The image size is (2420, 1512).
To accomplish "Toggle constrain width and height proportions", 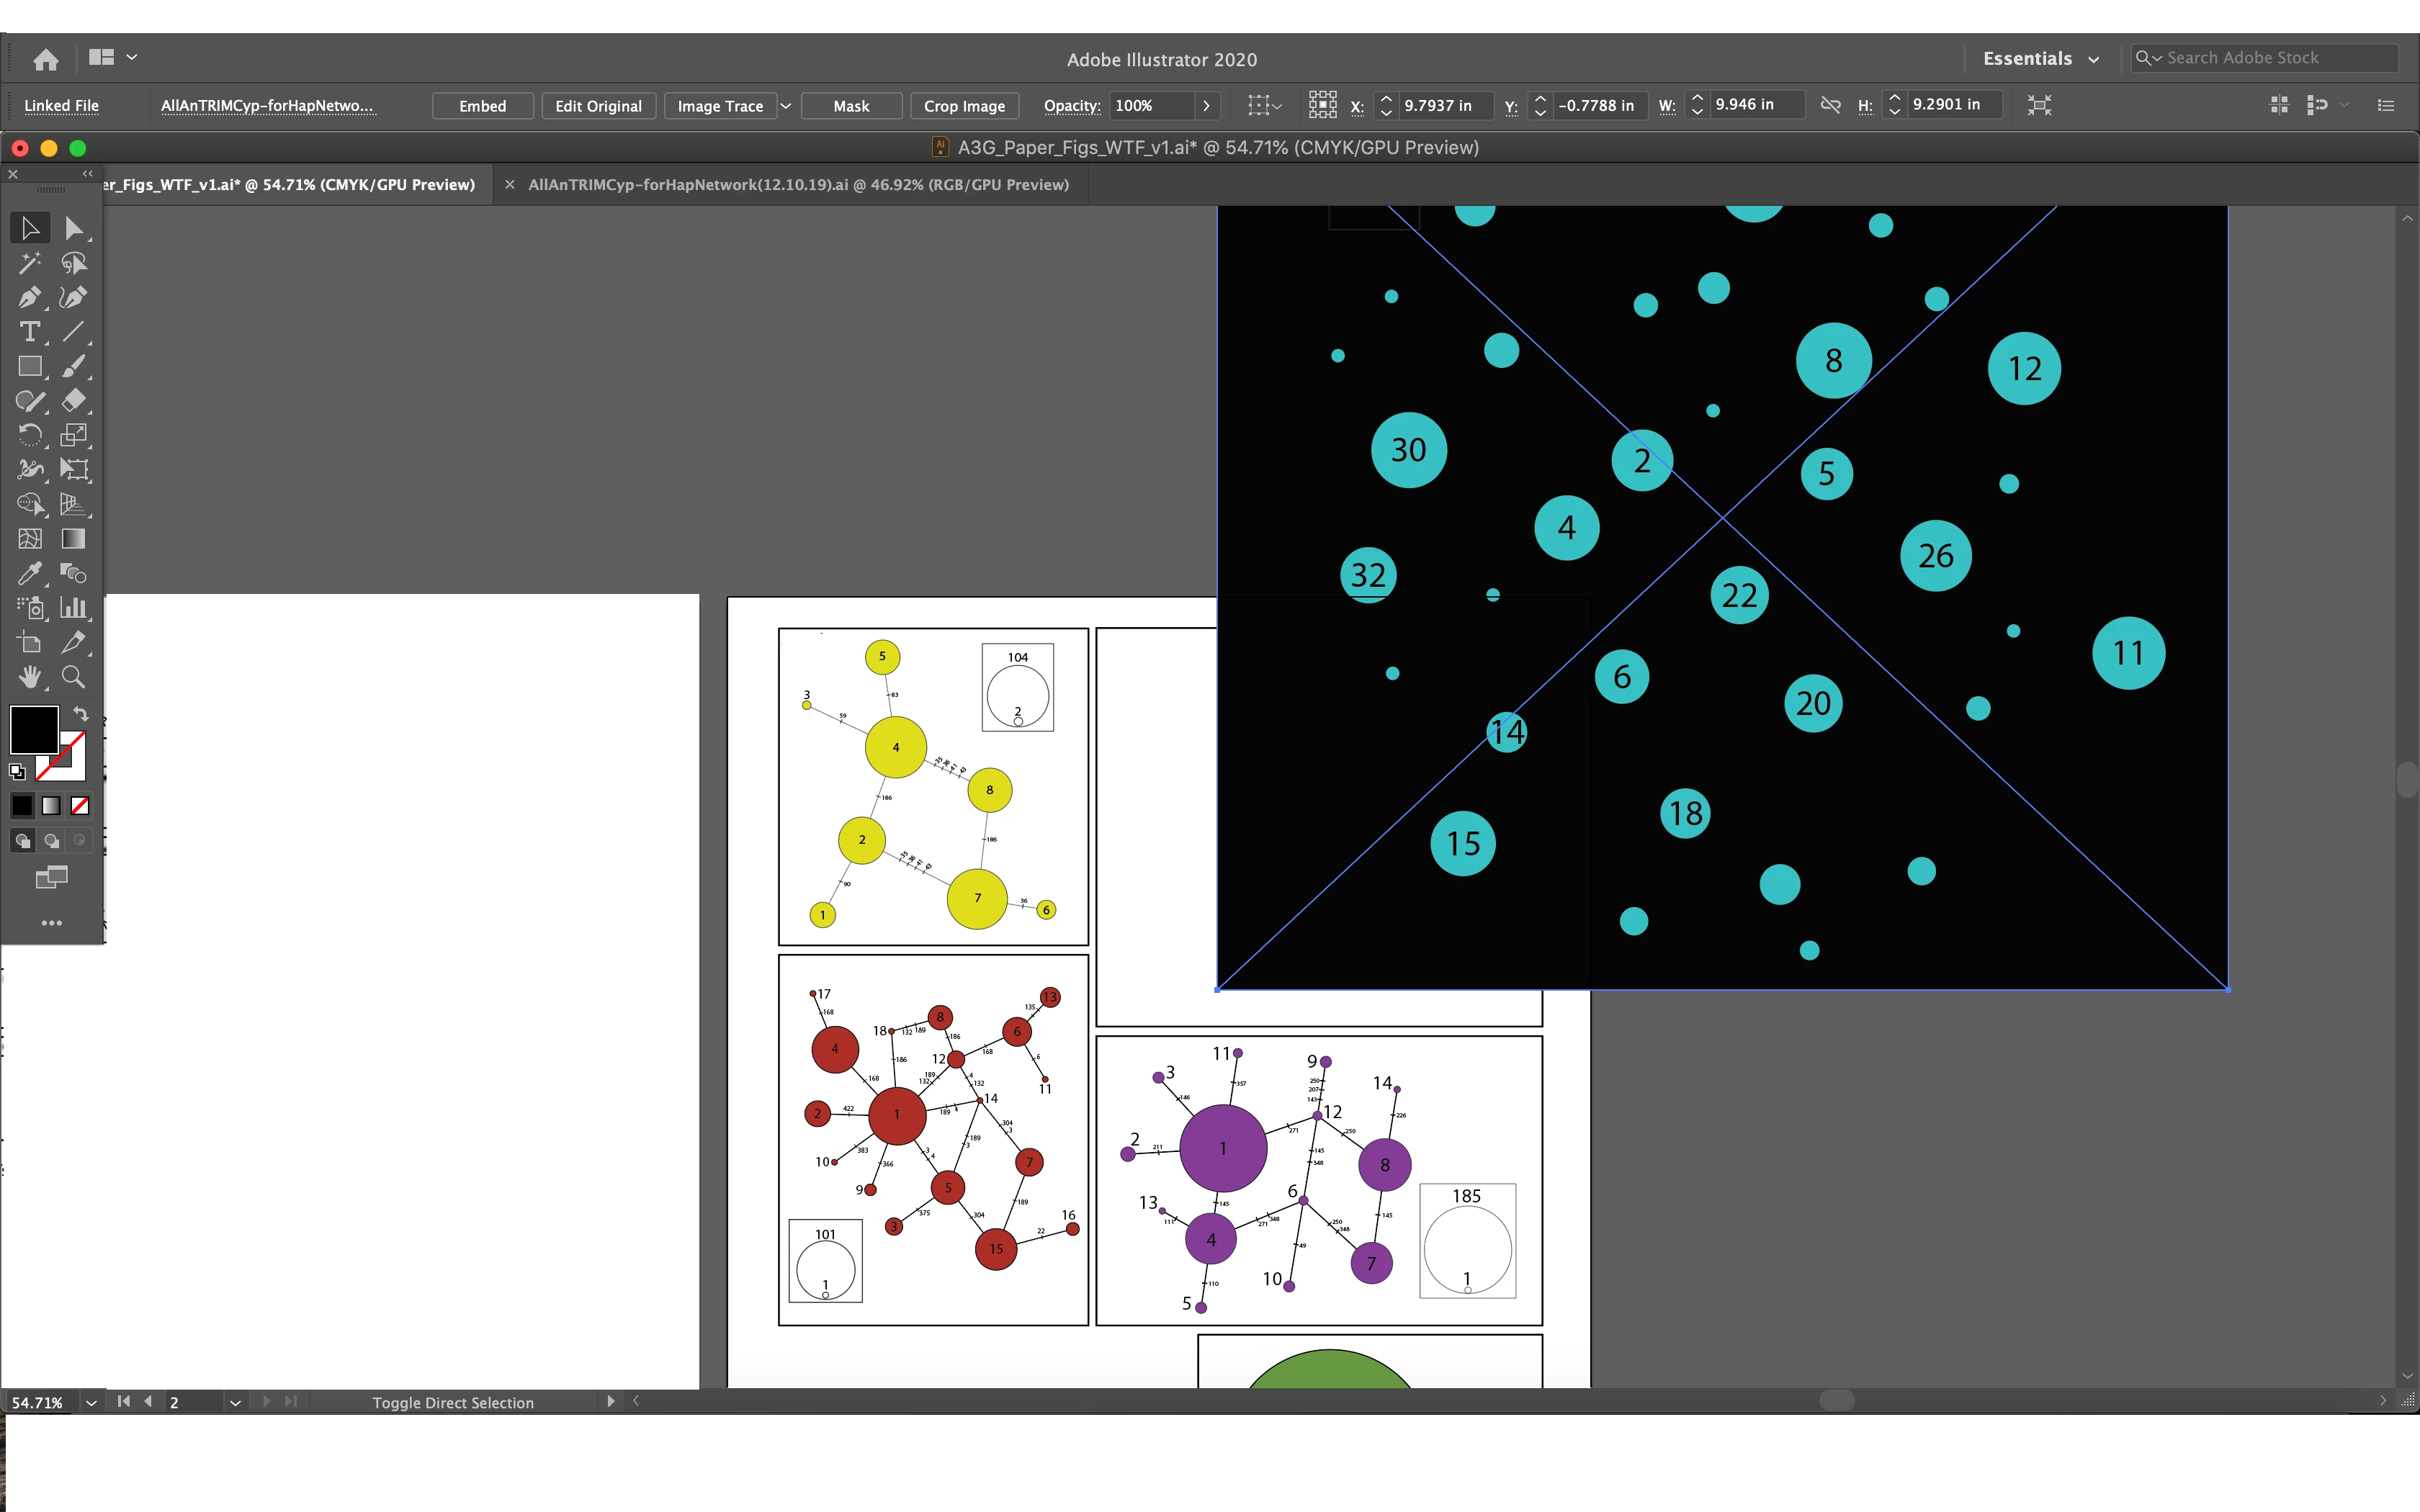I will [x=1830, y=105].
